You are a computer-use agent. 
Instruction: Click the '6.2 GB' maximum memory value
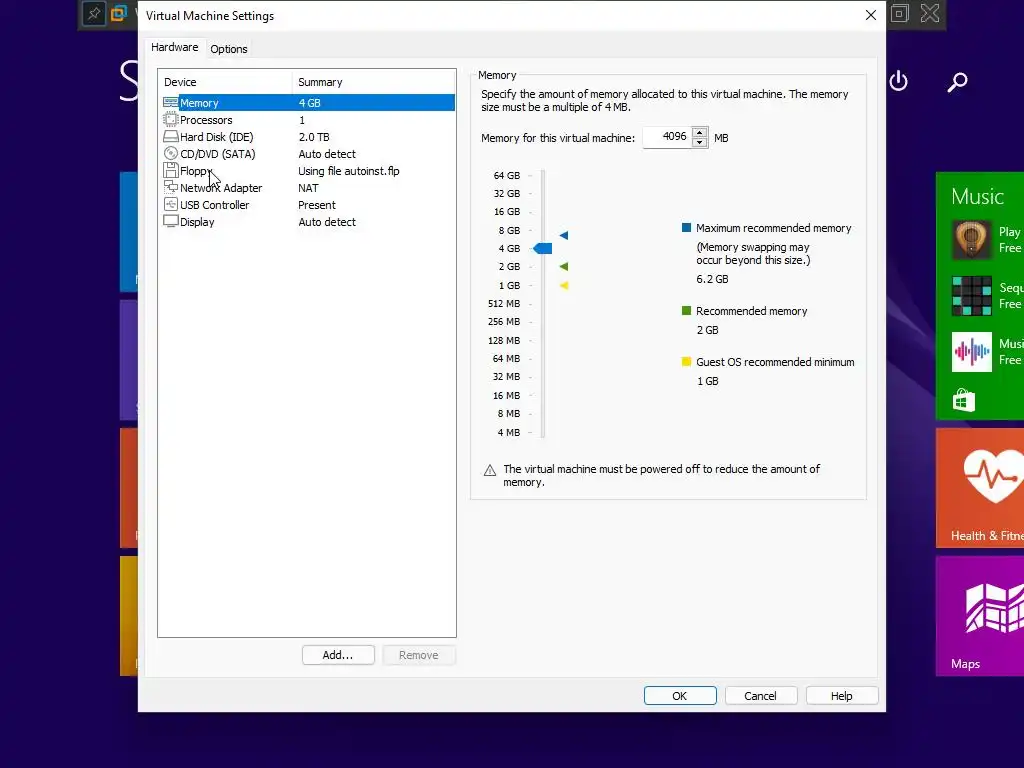point(712,279)
